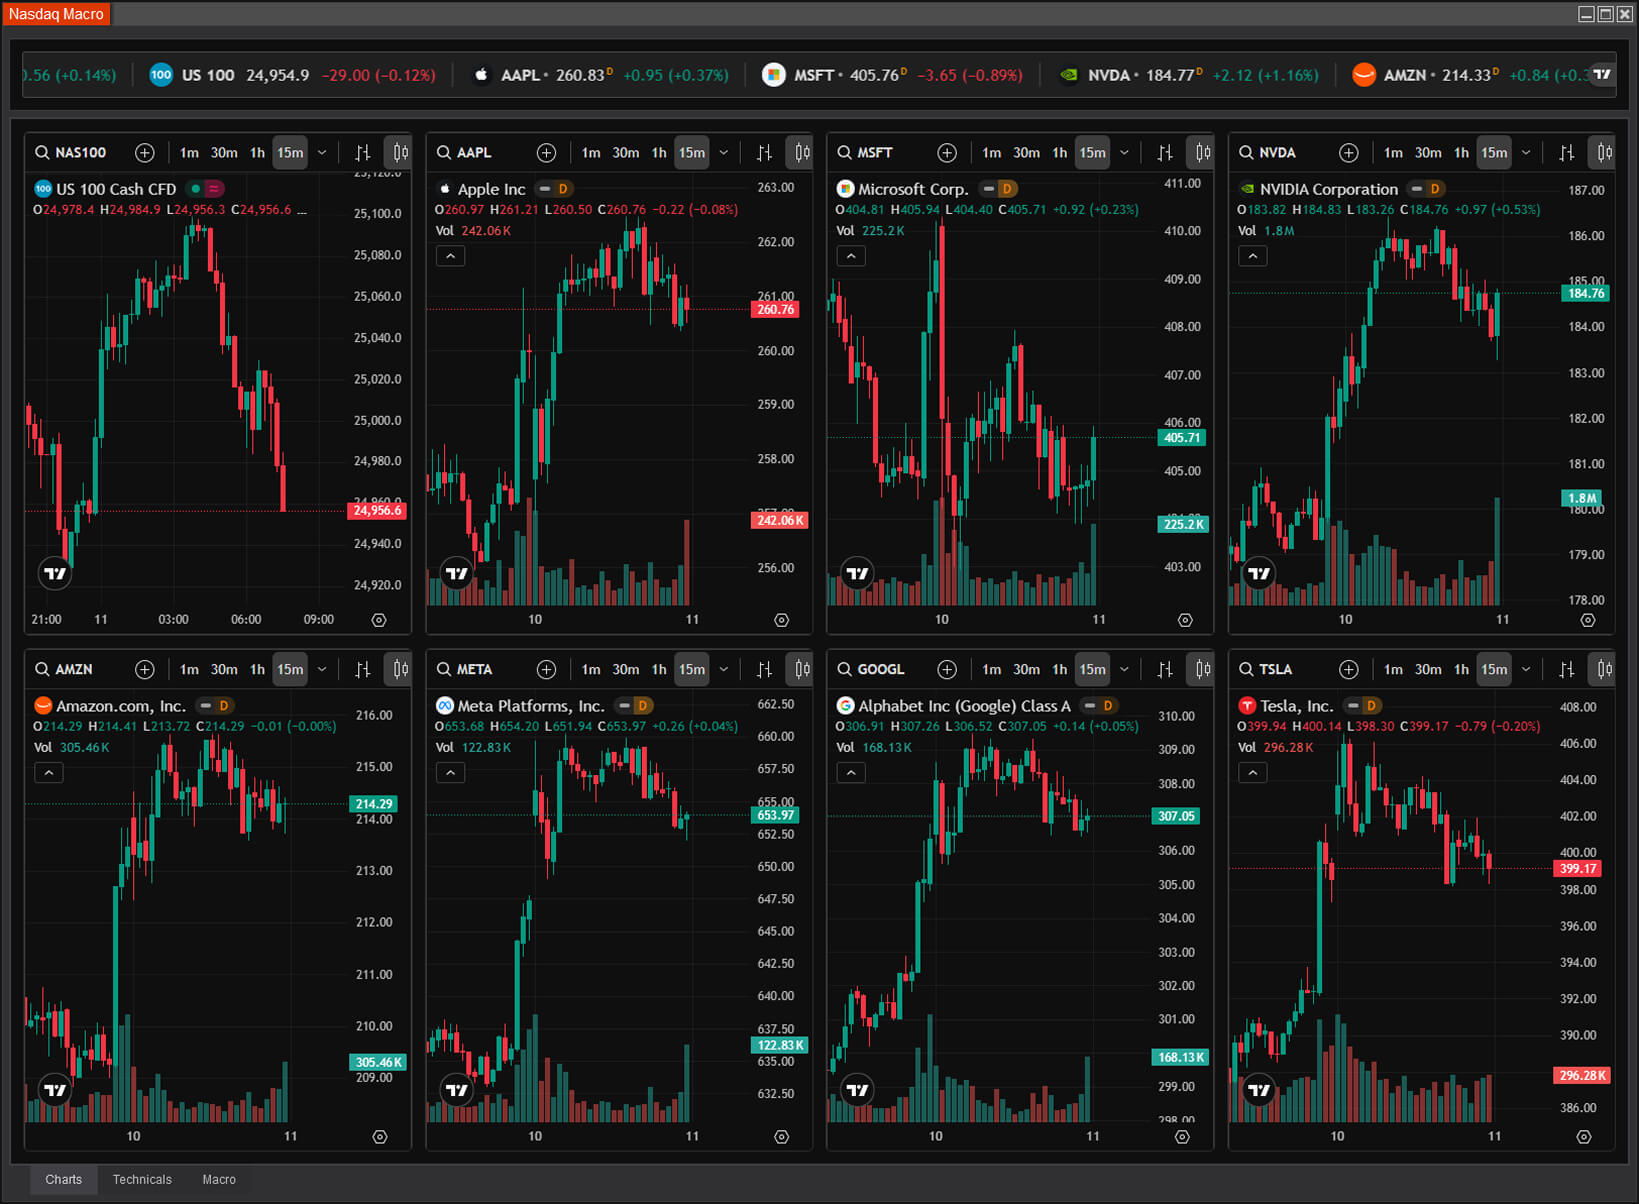Select the 1m interval on the NAS100 chart

point(189,153)
